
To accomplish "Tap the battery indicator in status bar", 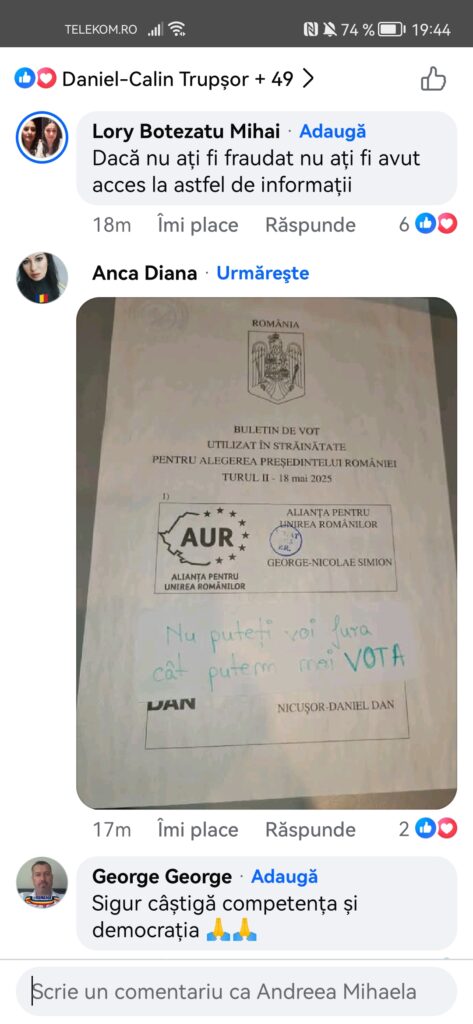I will click(392, 29).
